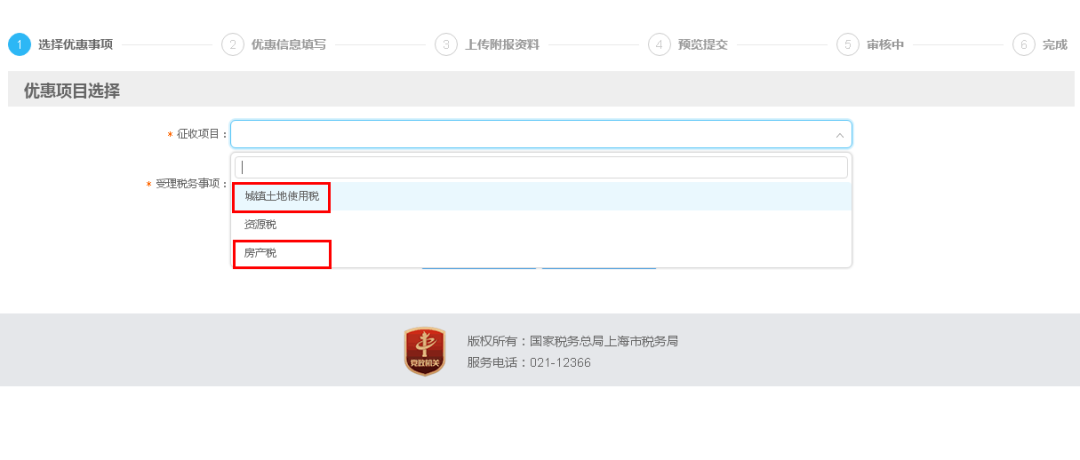Collapse the 征收项目 dropdown using its arrow

pyautogui.click(x=839, y=135)
